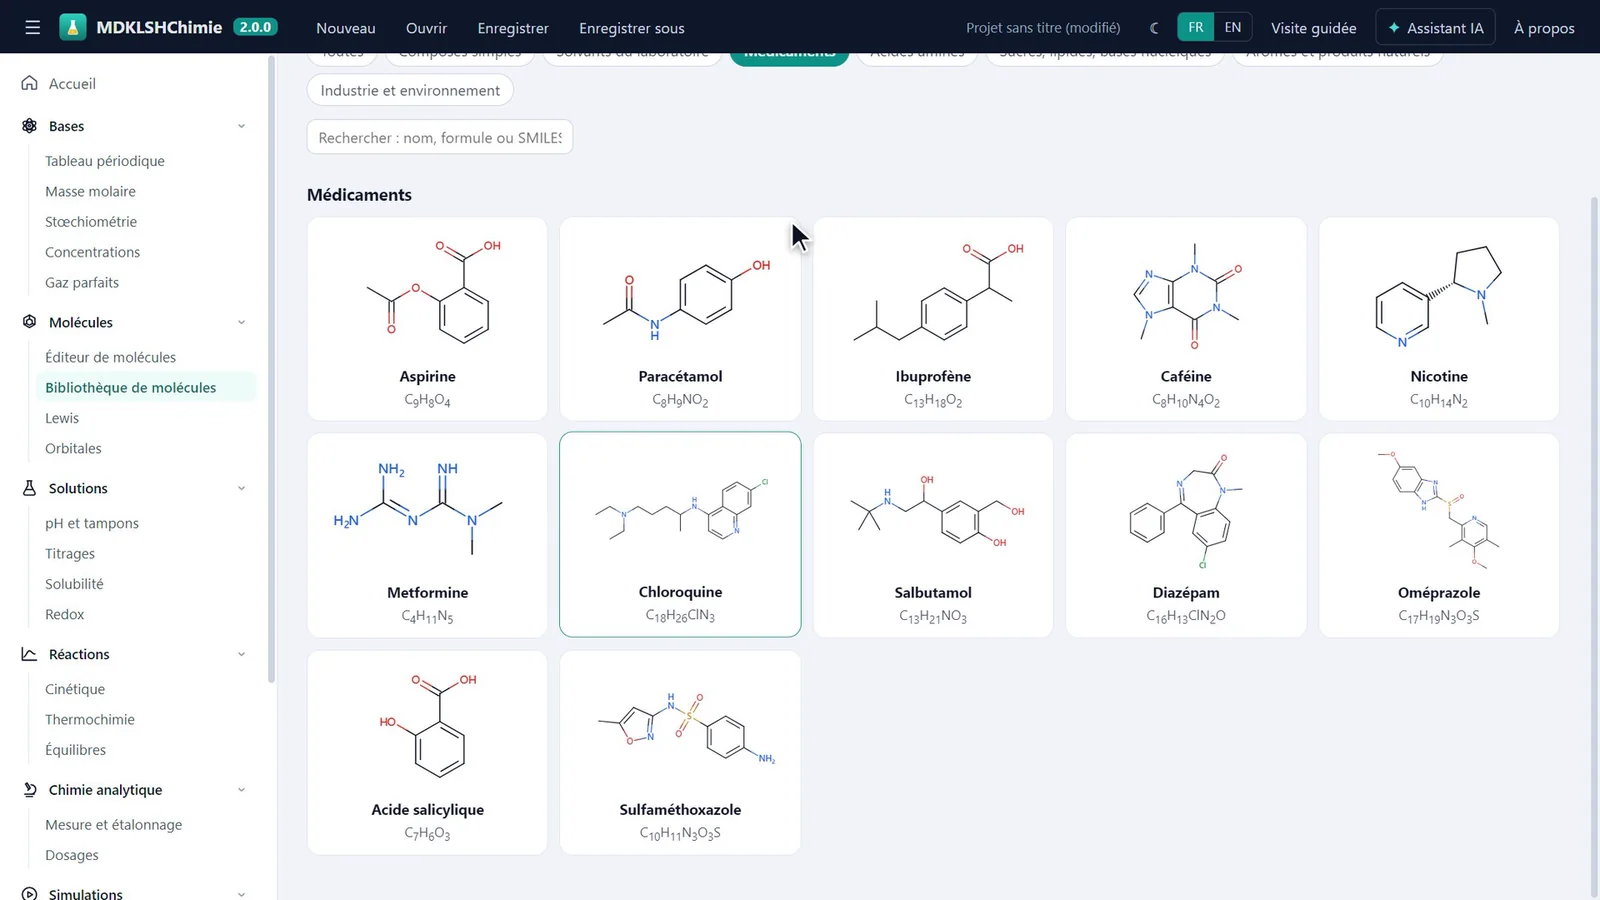Open the Diazépam molecule card
The height and width of the screenshot is (900, 1600).
(1186, 535)
